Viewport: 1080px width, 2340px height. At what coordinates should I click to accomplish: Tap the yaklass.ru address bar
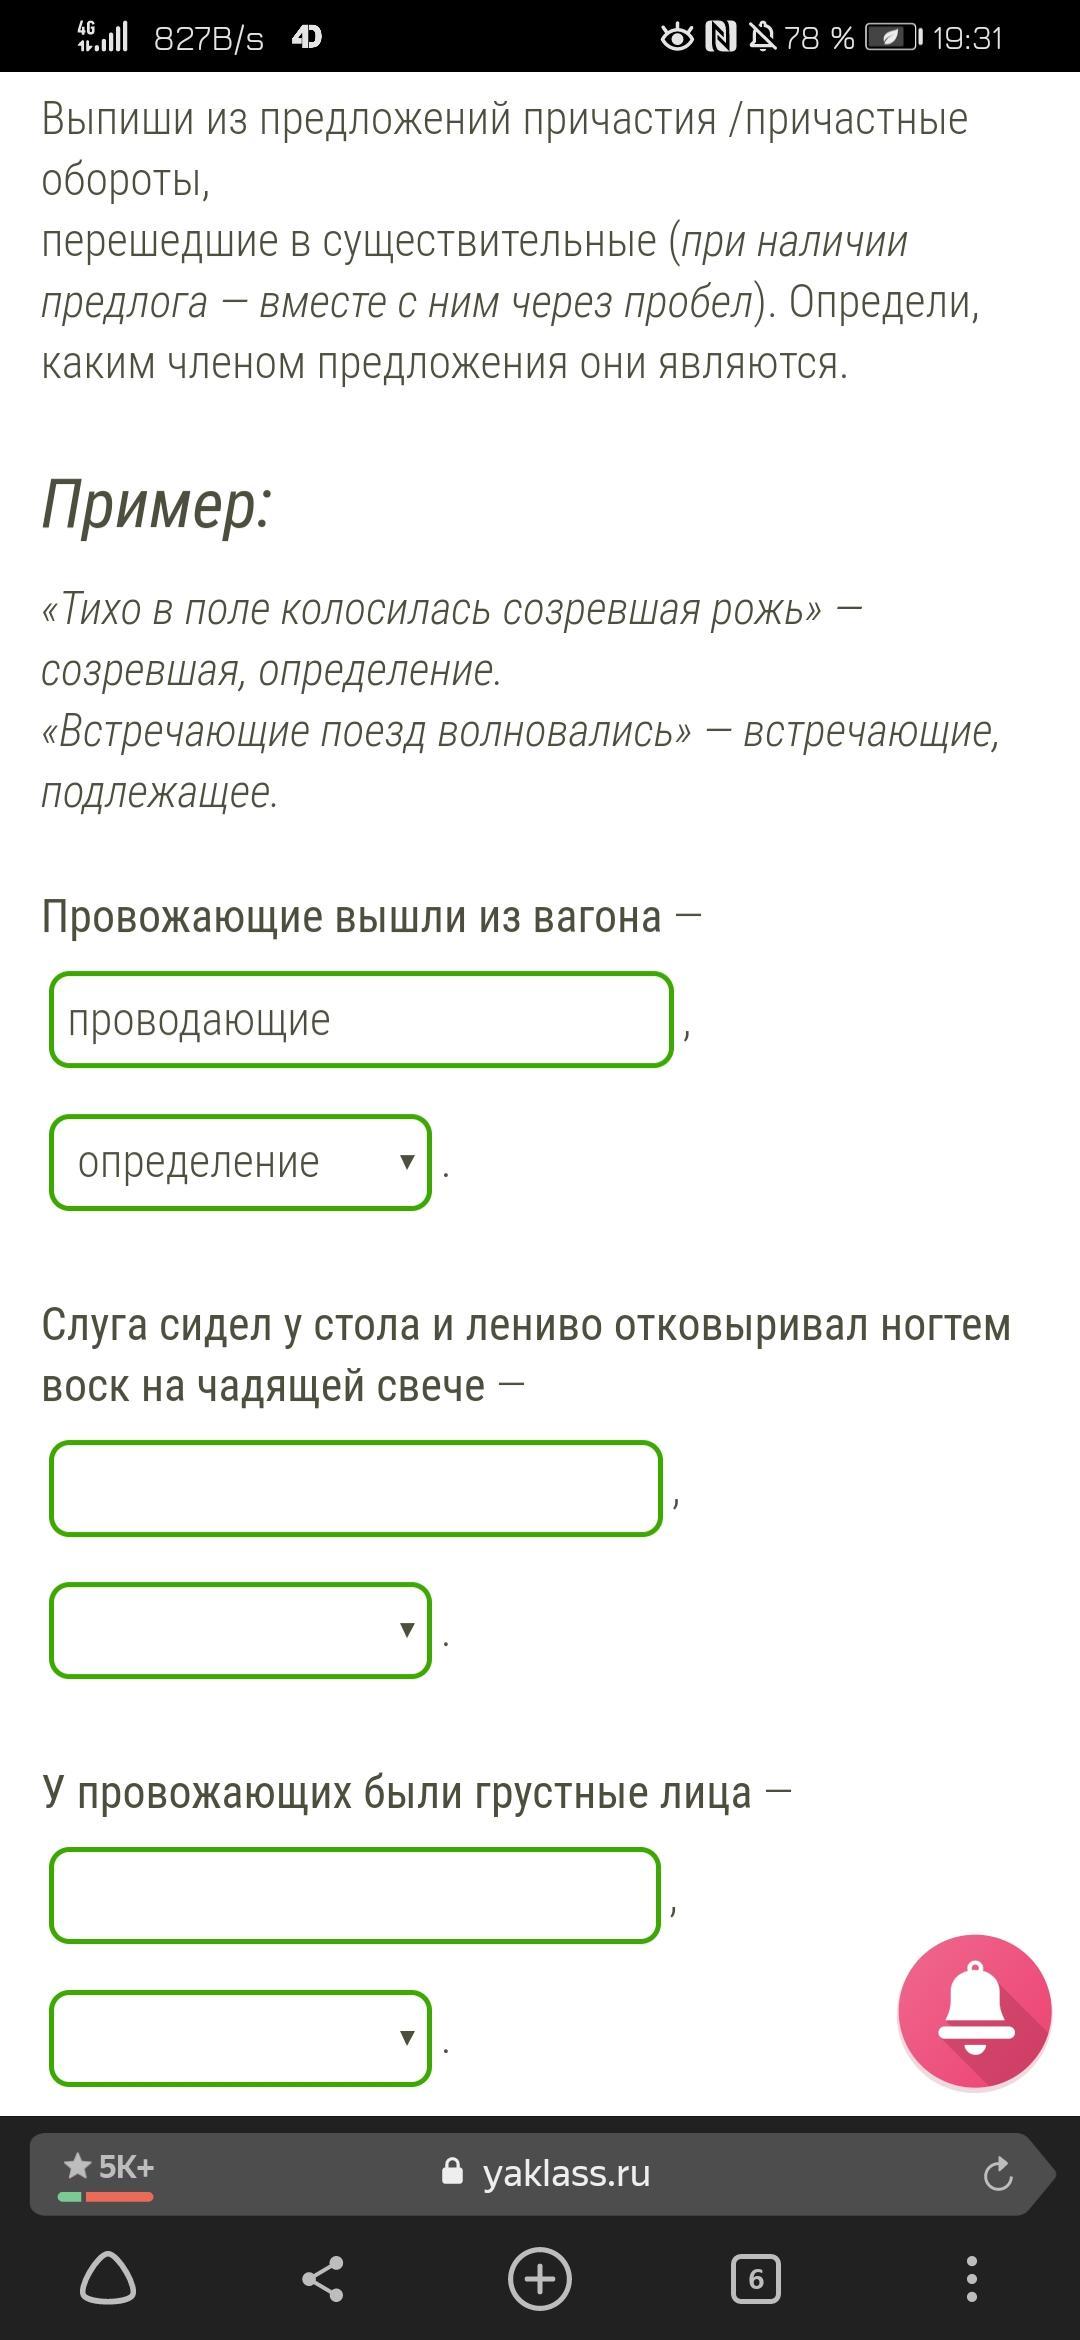pos(566,2173)
